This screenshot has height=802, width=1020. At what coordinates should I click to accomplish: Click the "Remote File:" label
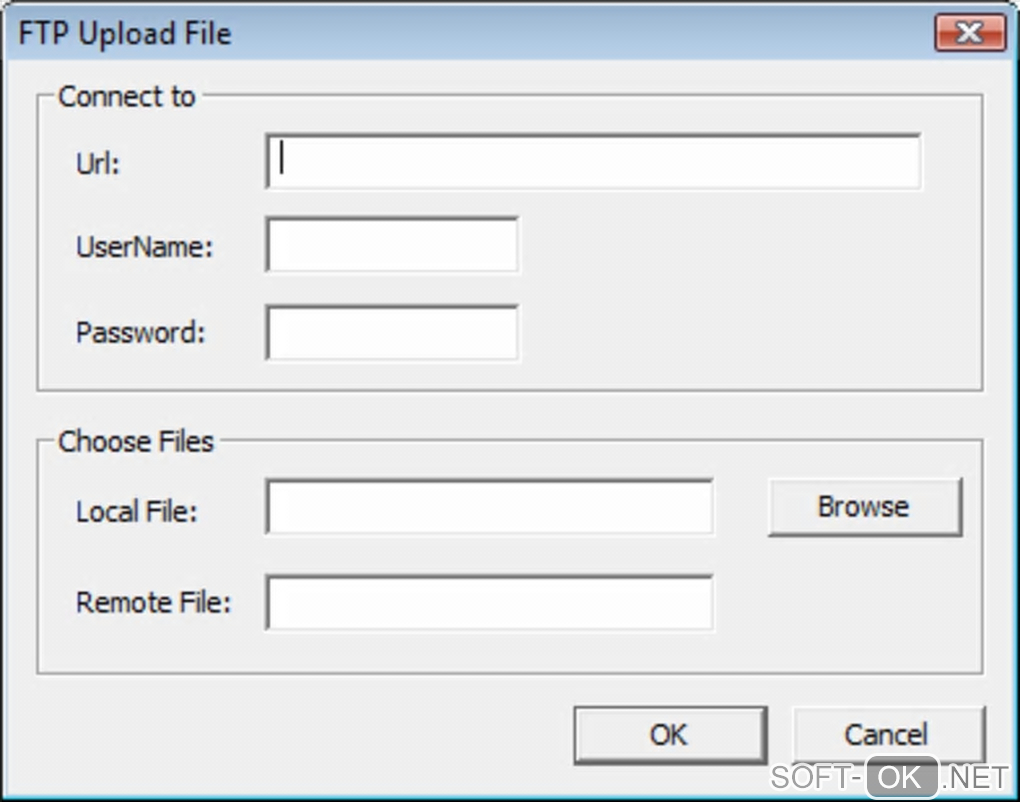pos(153,603)
